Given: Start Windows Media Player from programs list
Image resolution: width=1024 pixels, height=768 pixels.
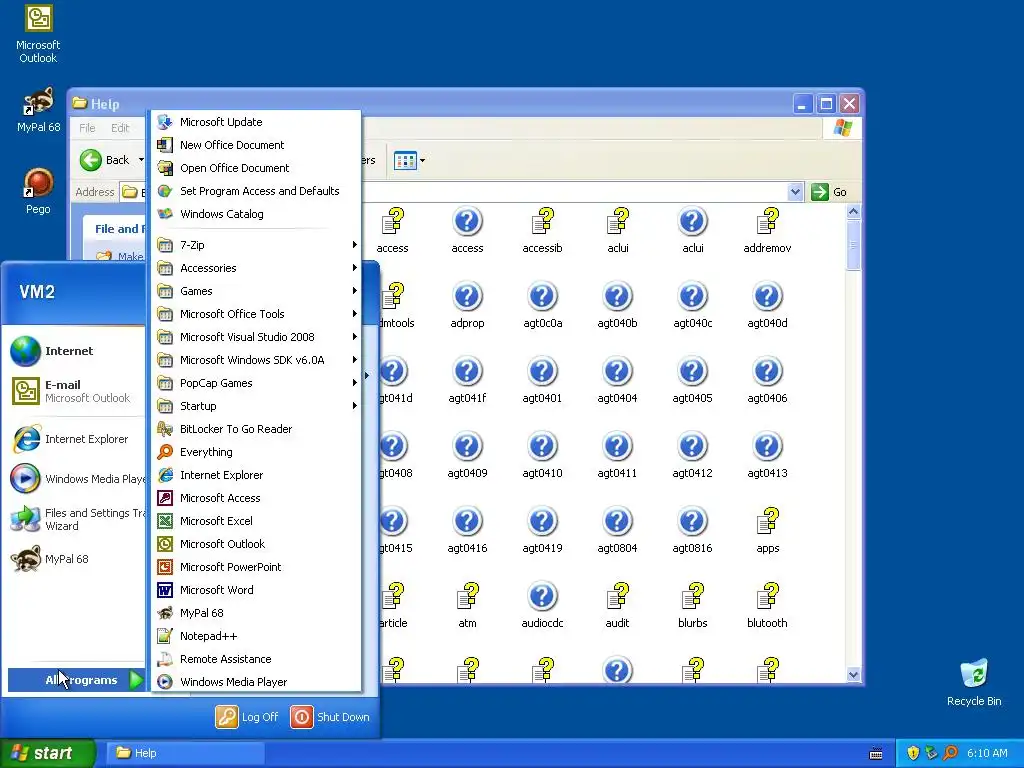Looking at the screenshot, I should [256, 682].
